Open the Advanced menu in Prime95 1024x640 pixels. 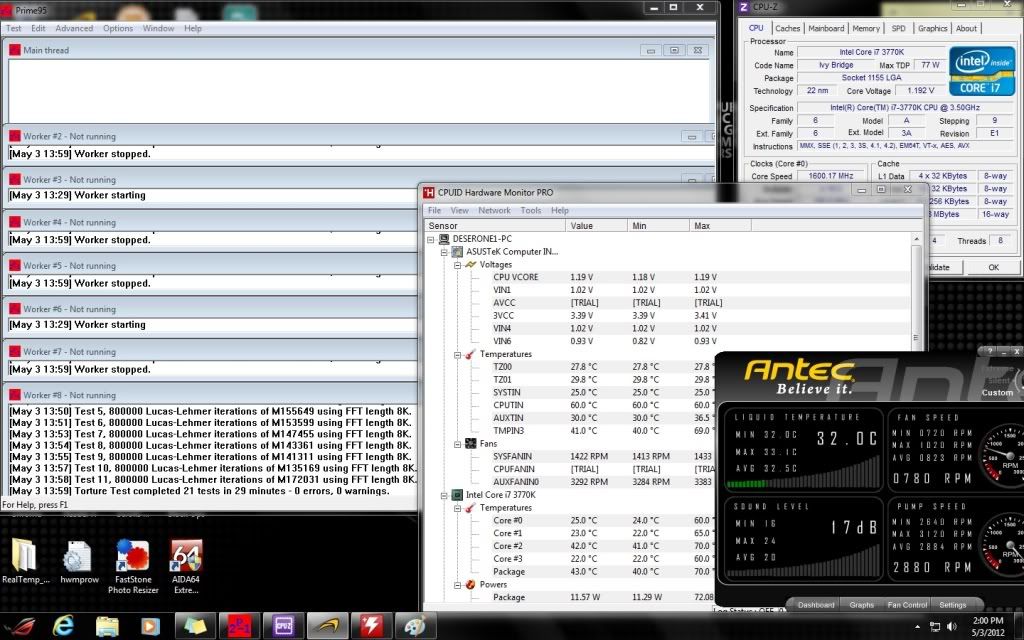[x=74, y=28]
